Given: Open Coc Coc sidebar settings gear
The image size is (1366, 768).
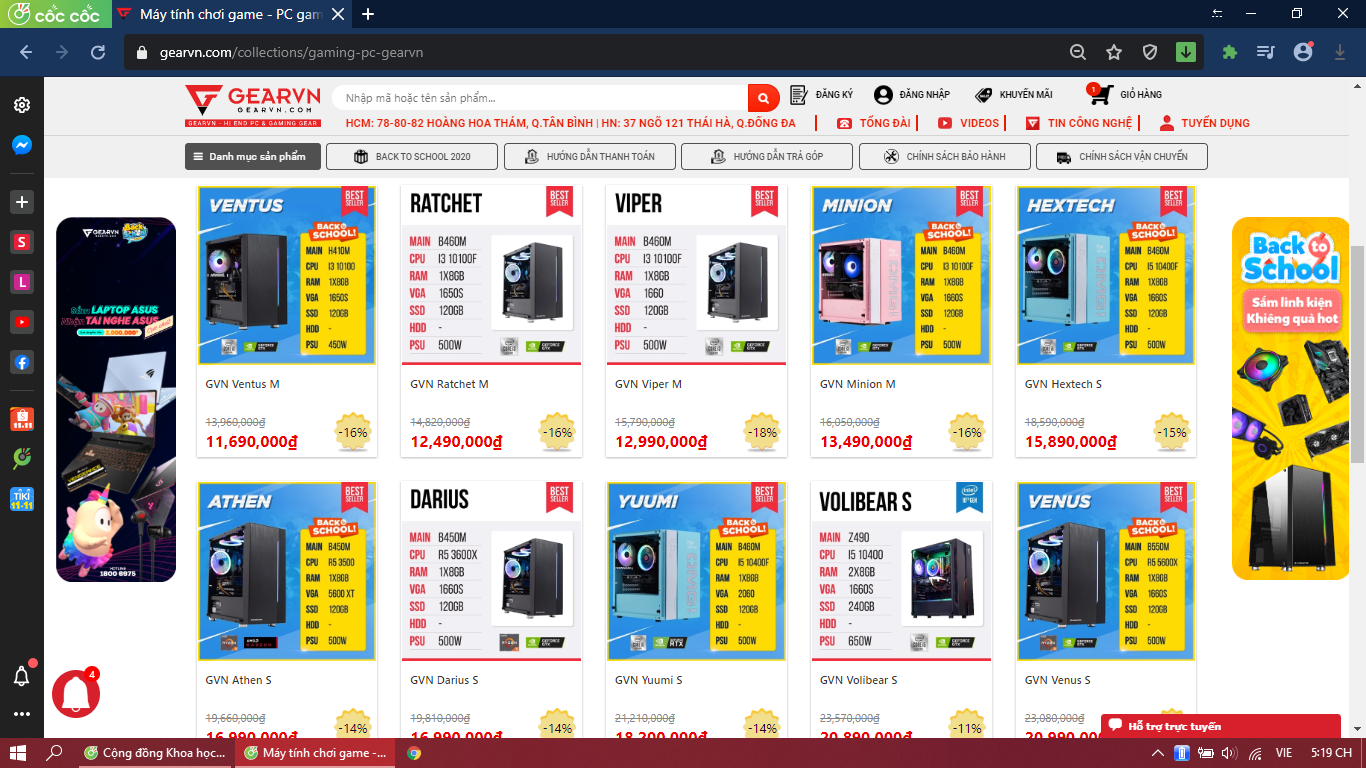Looking at the screenshot, I should pyautogui.click(x=21, y=105).
